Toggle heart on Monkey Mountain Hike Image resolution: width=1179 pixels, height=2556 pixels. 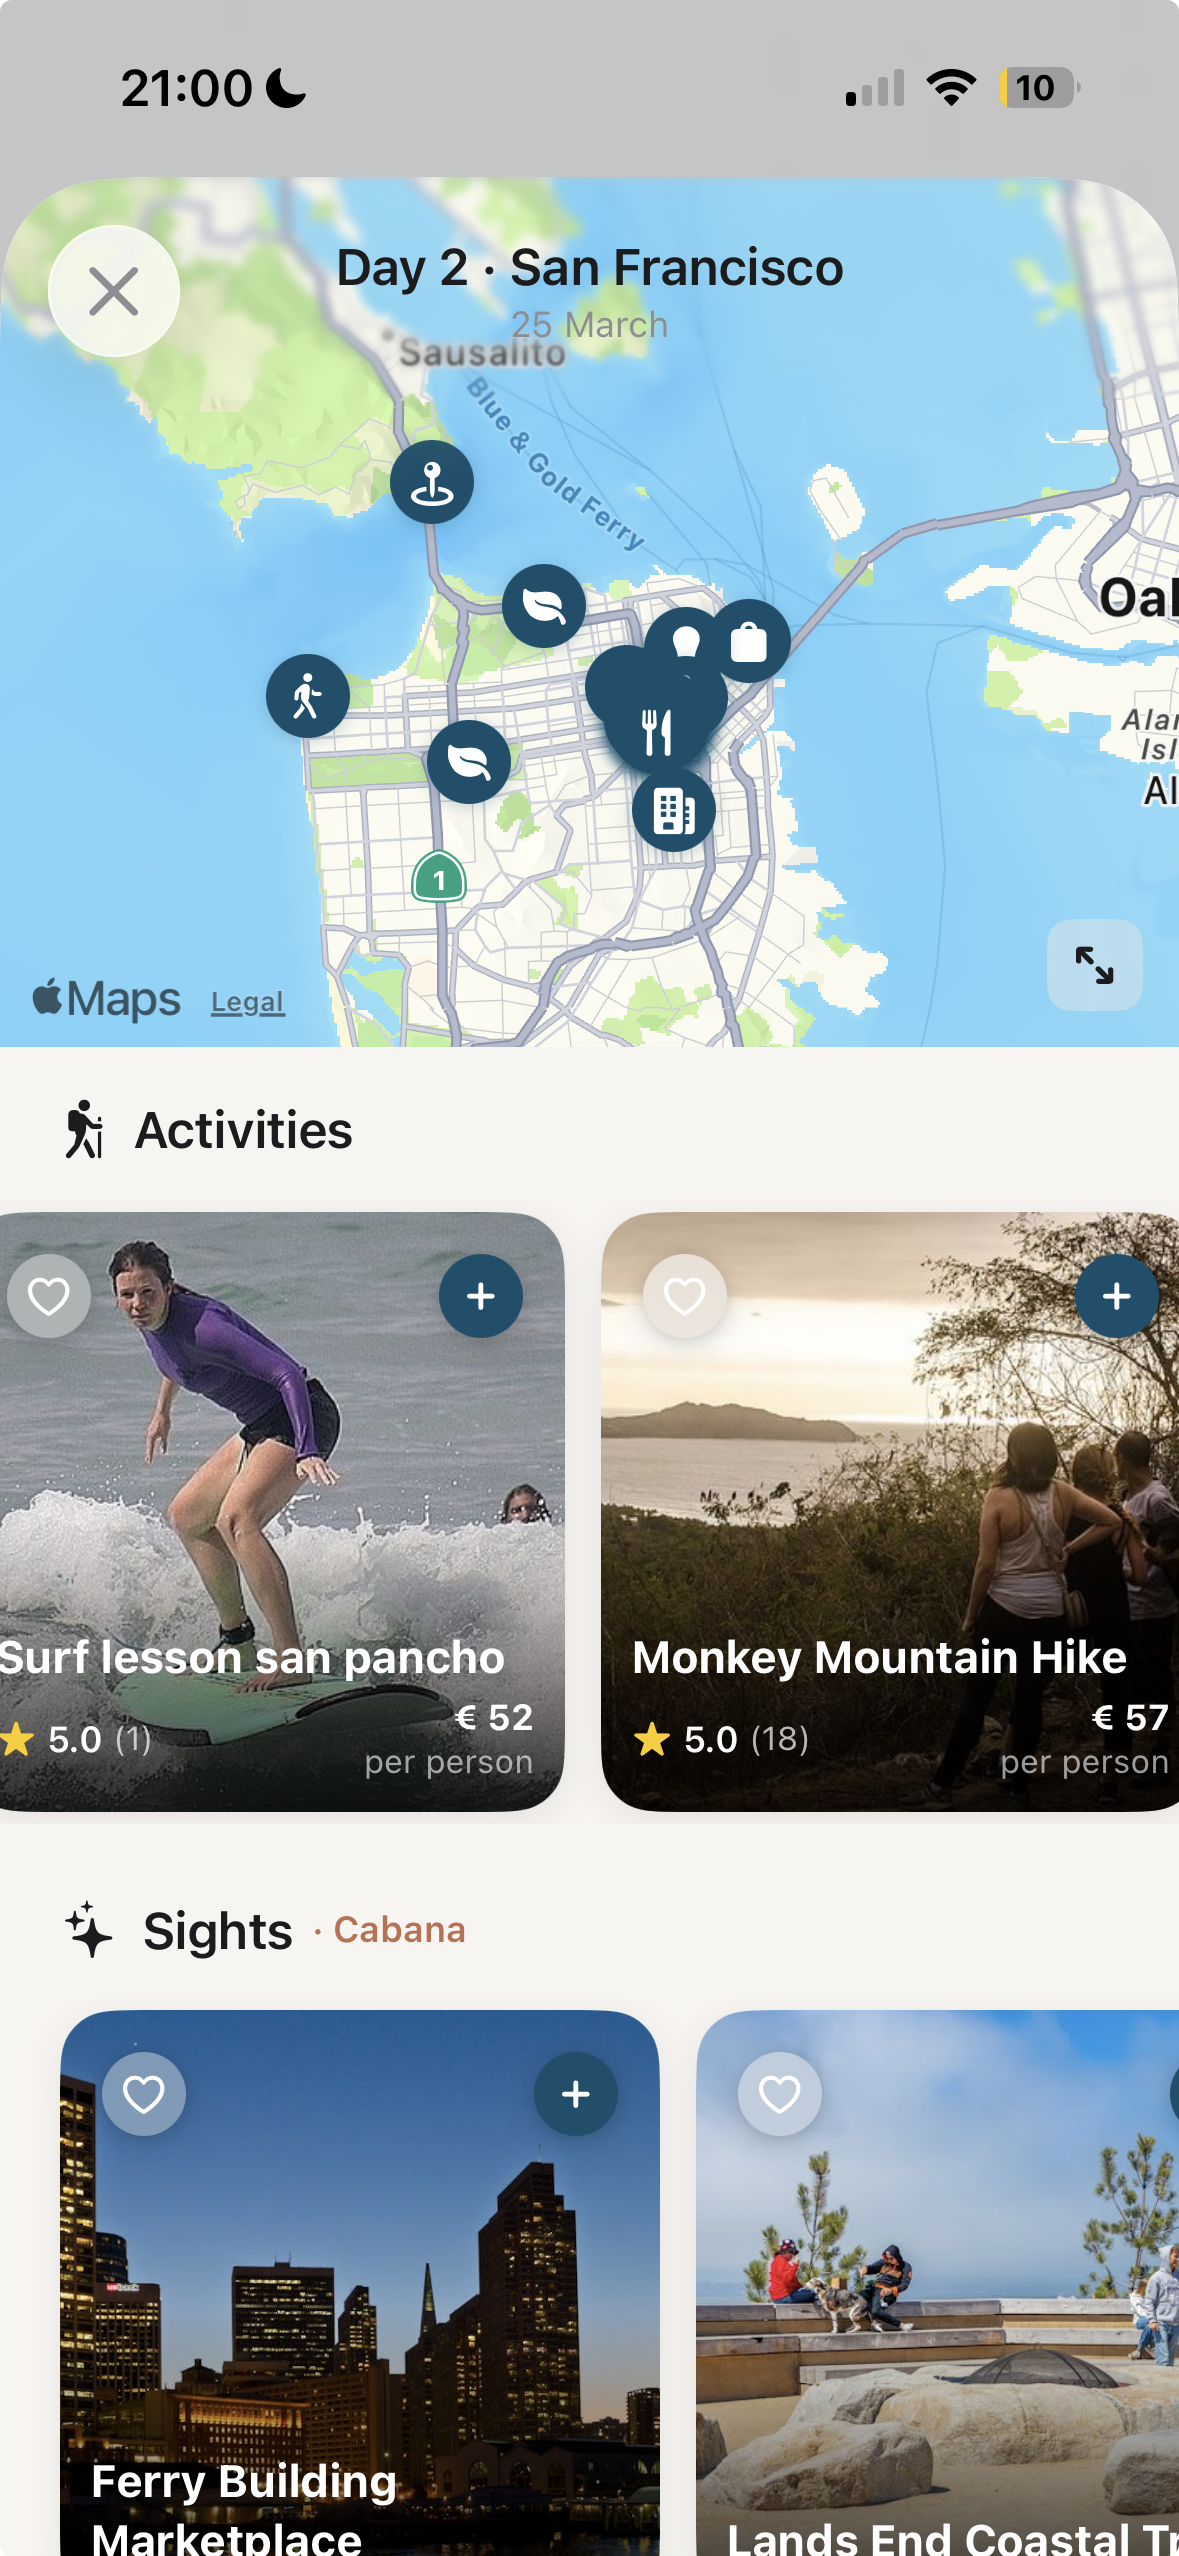pyautogui.click(x=685, y=1296)
